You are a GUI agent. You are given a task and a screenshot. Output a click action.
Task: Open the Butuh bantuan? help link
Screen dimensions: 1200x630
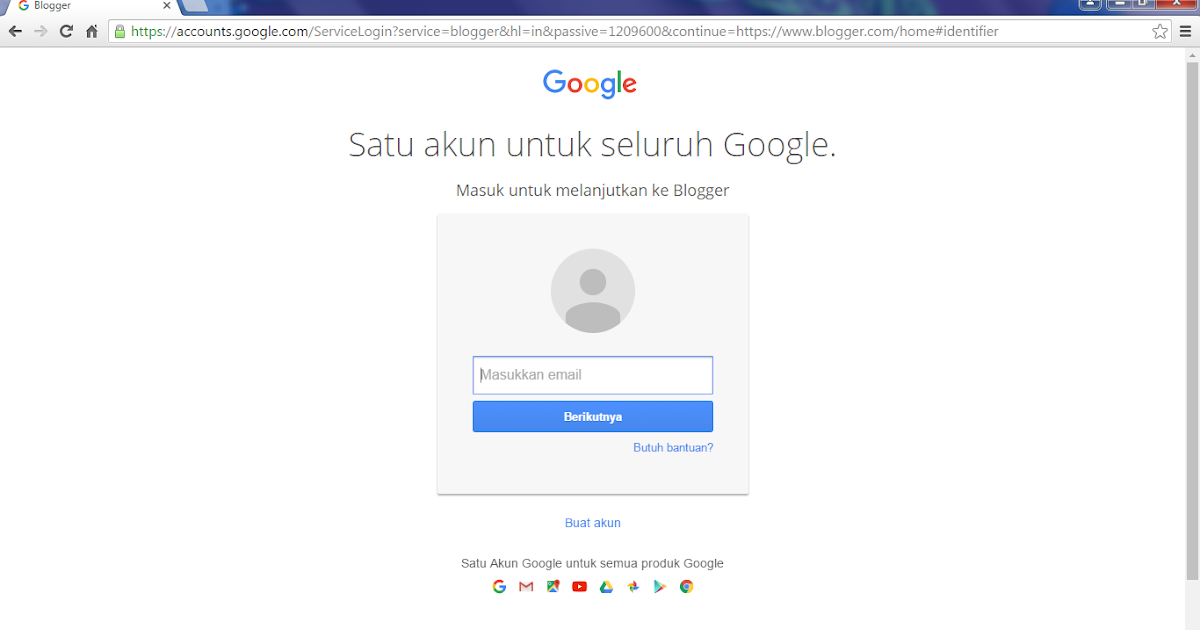point(673,448)
